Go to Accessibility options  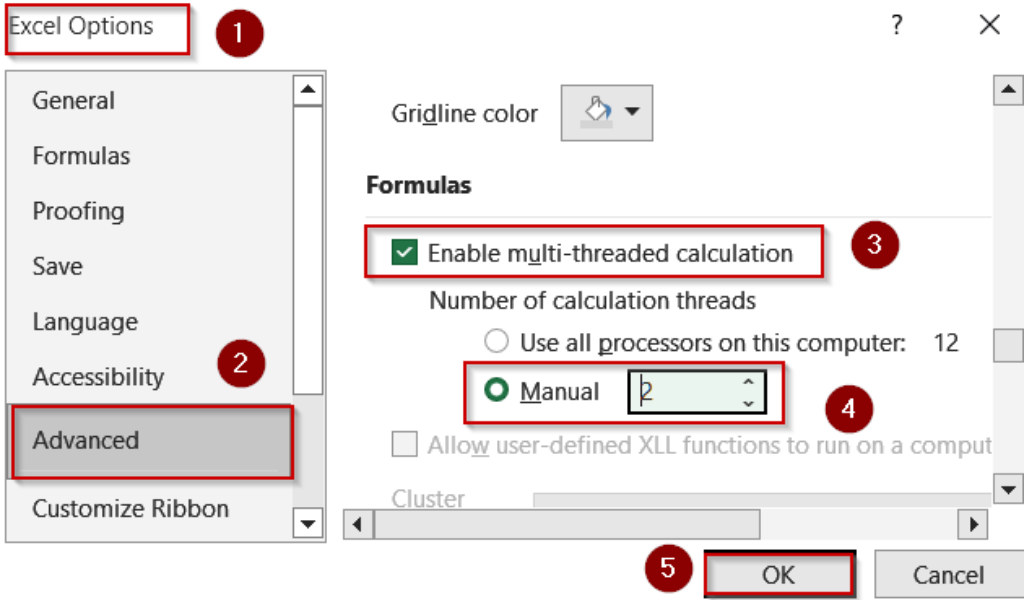[96, 377]
